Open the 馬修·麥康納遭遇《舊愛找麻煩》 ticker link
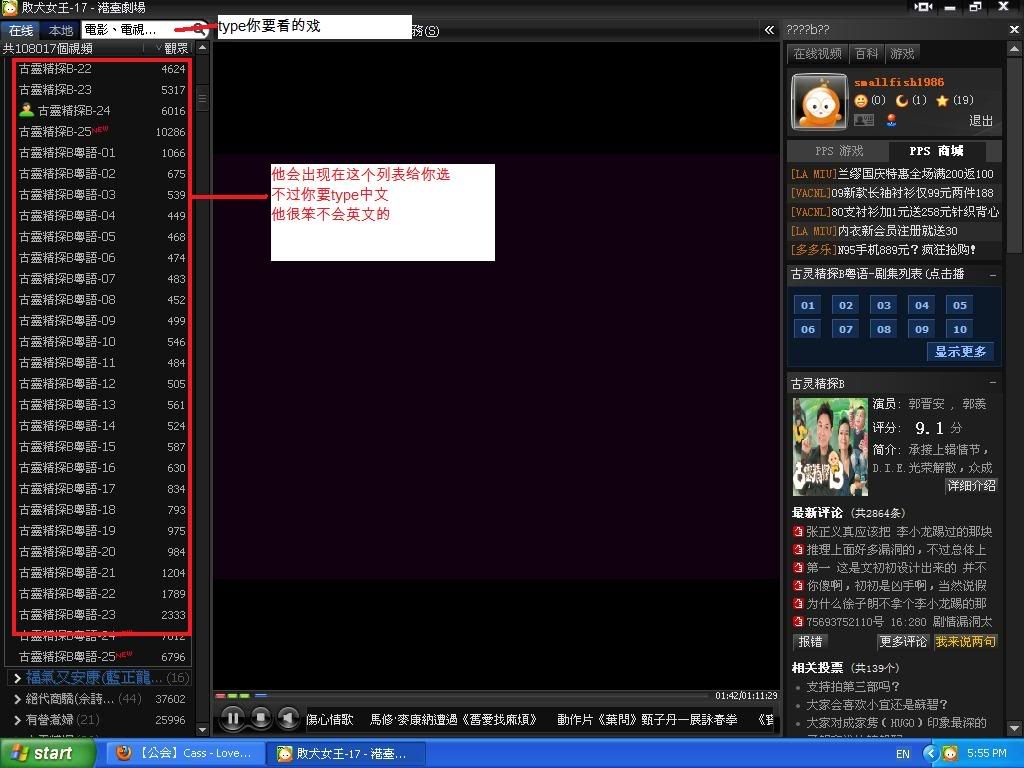 coord(454,719)
